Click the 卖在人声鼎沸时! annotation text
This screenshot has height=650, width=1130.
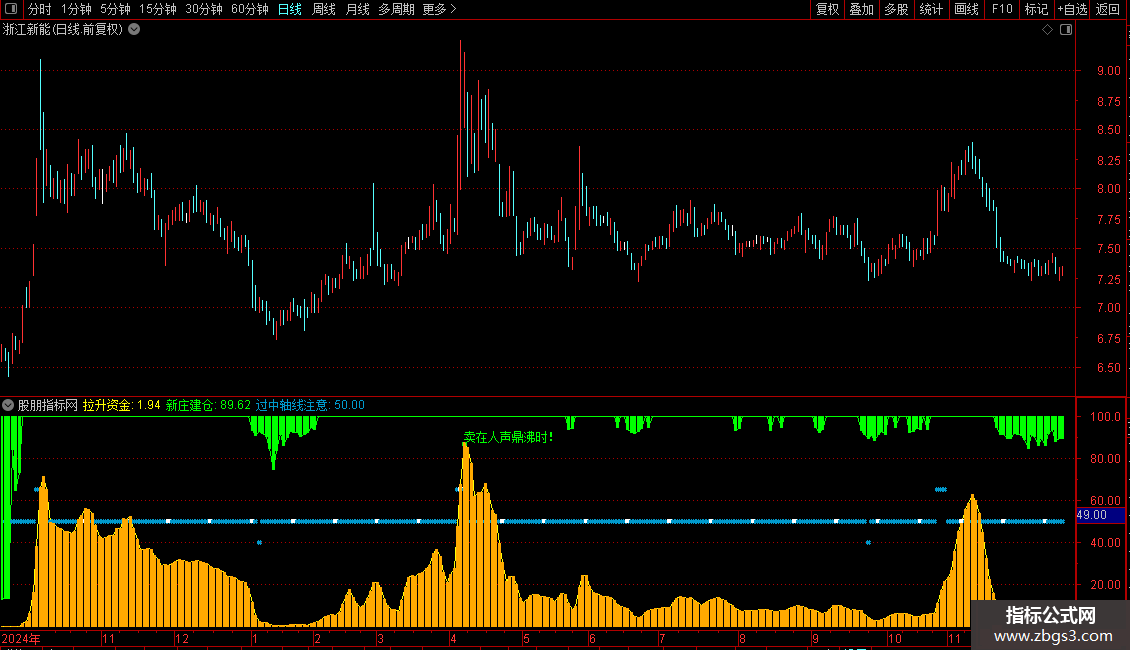(x=508, y=437)
